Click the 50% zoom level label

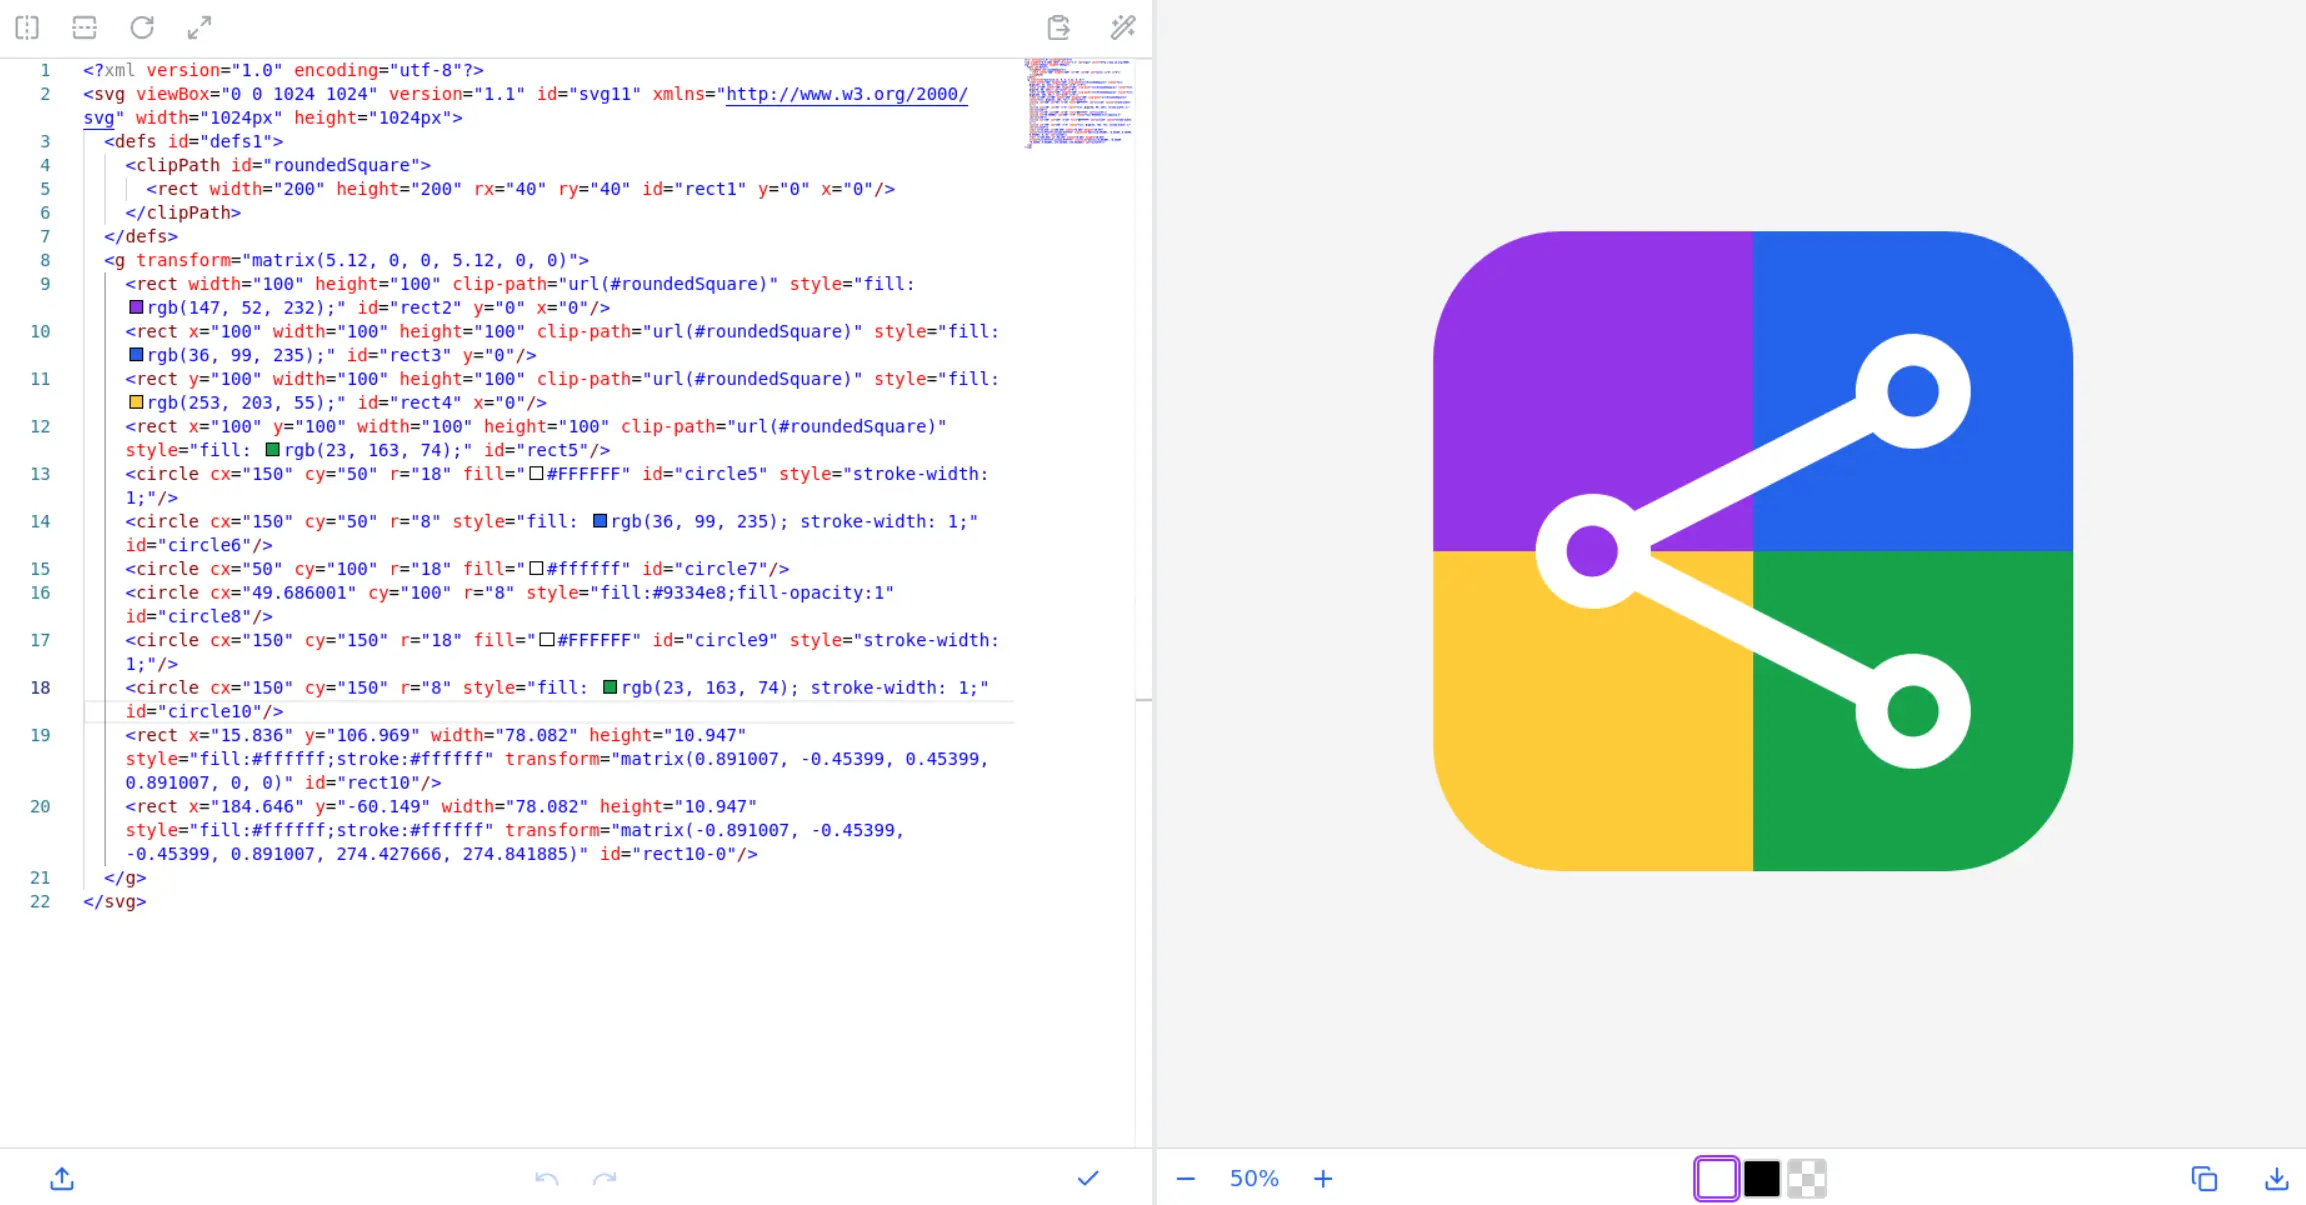coord(1254,1179)
